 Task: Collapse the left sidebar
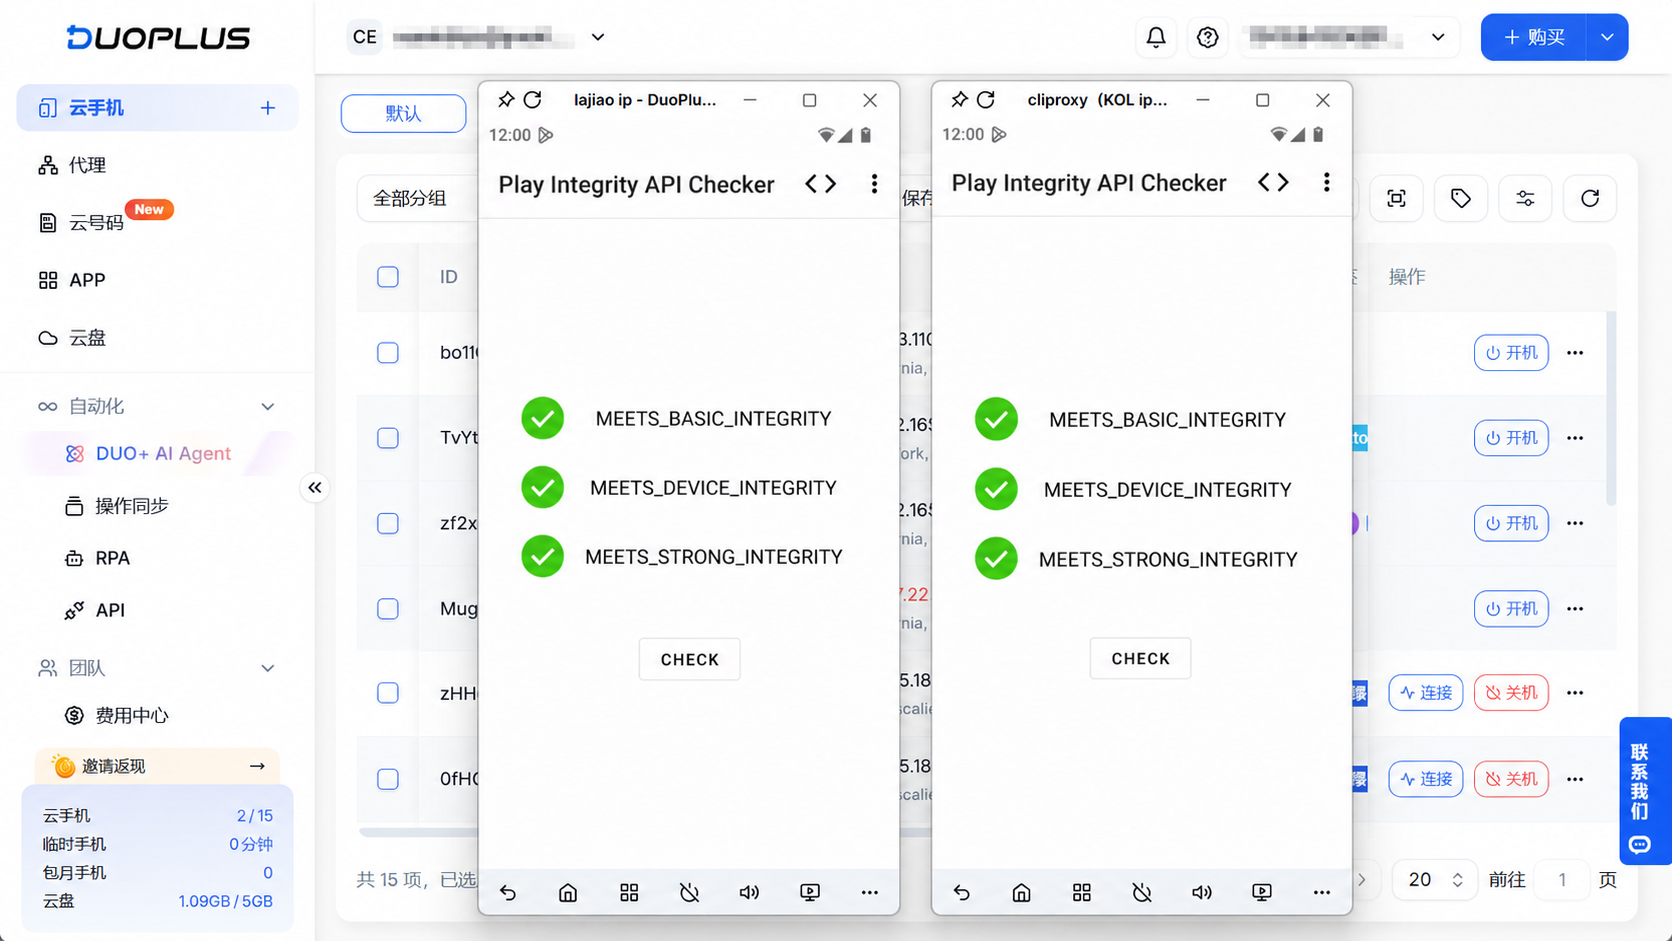tap(315, 488)
